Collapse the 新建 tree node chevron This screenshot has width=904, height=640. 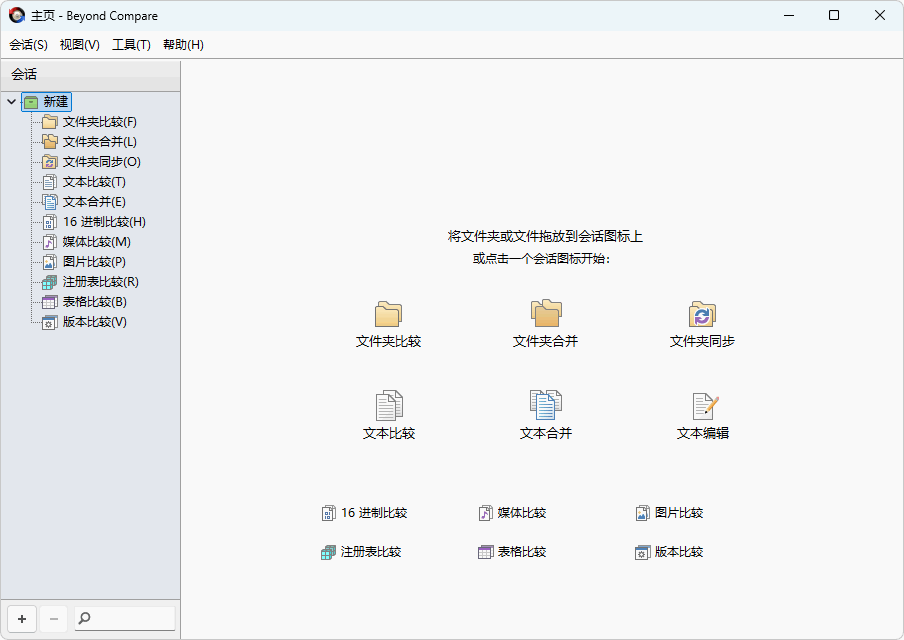12,101
